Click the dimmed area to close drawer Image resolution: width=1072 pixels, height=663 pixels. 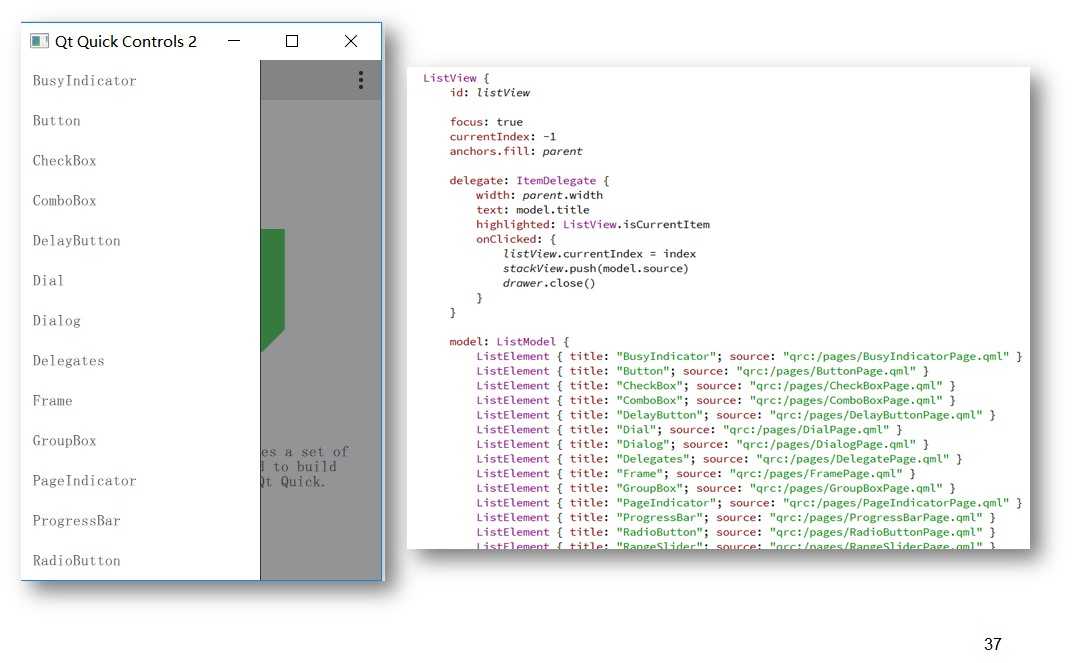point(321,320)
